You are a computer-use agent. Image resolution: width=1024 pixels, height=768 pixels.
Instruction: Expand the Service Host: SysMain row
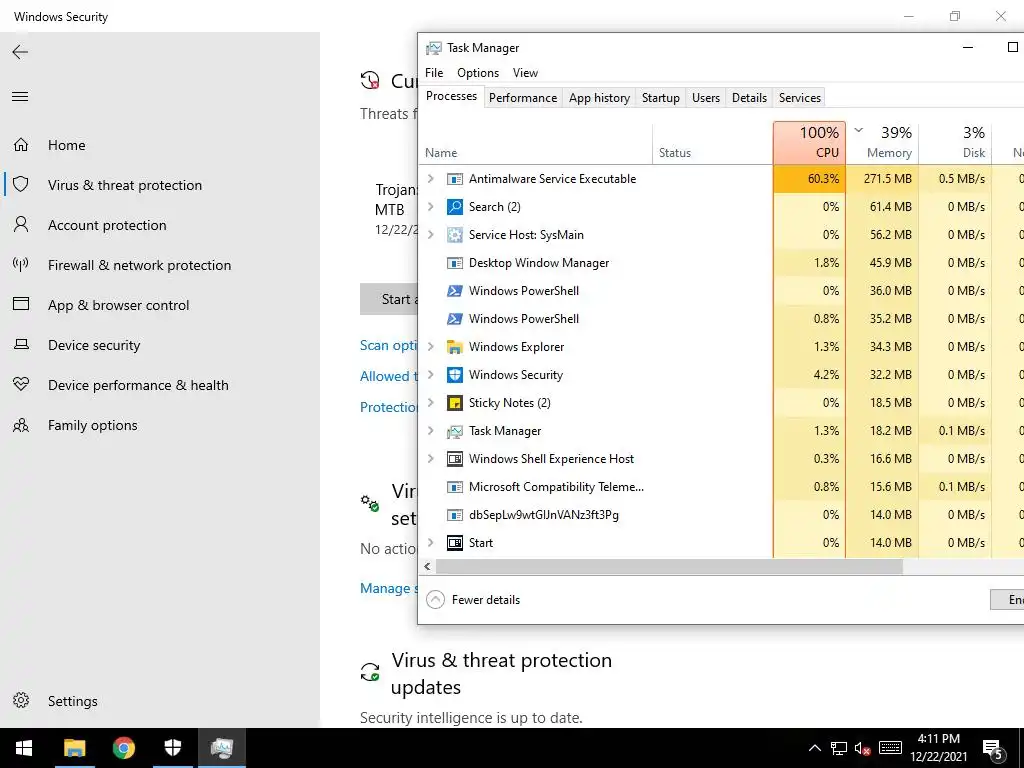point(430,234)
